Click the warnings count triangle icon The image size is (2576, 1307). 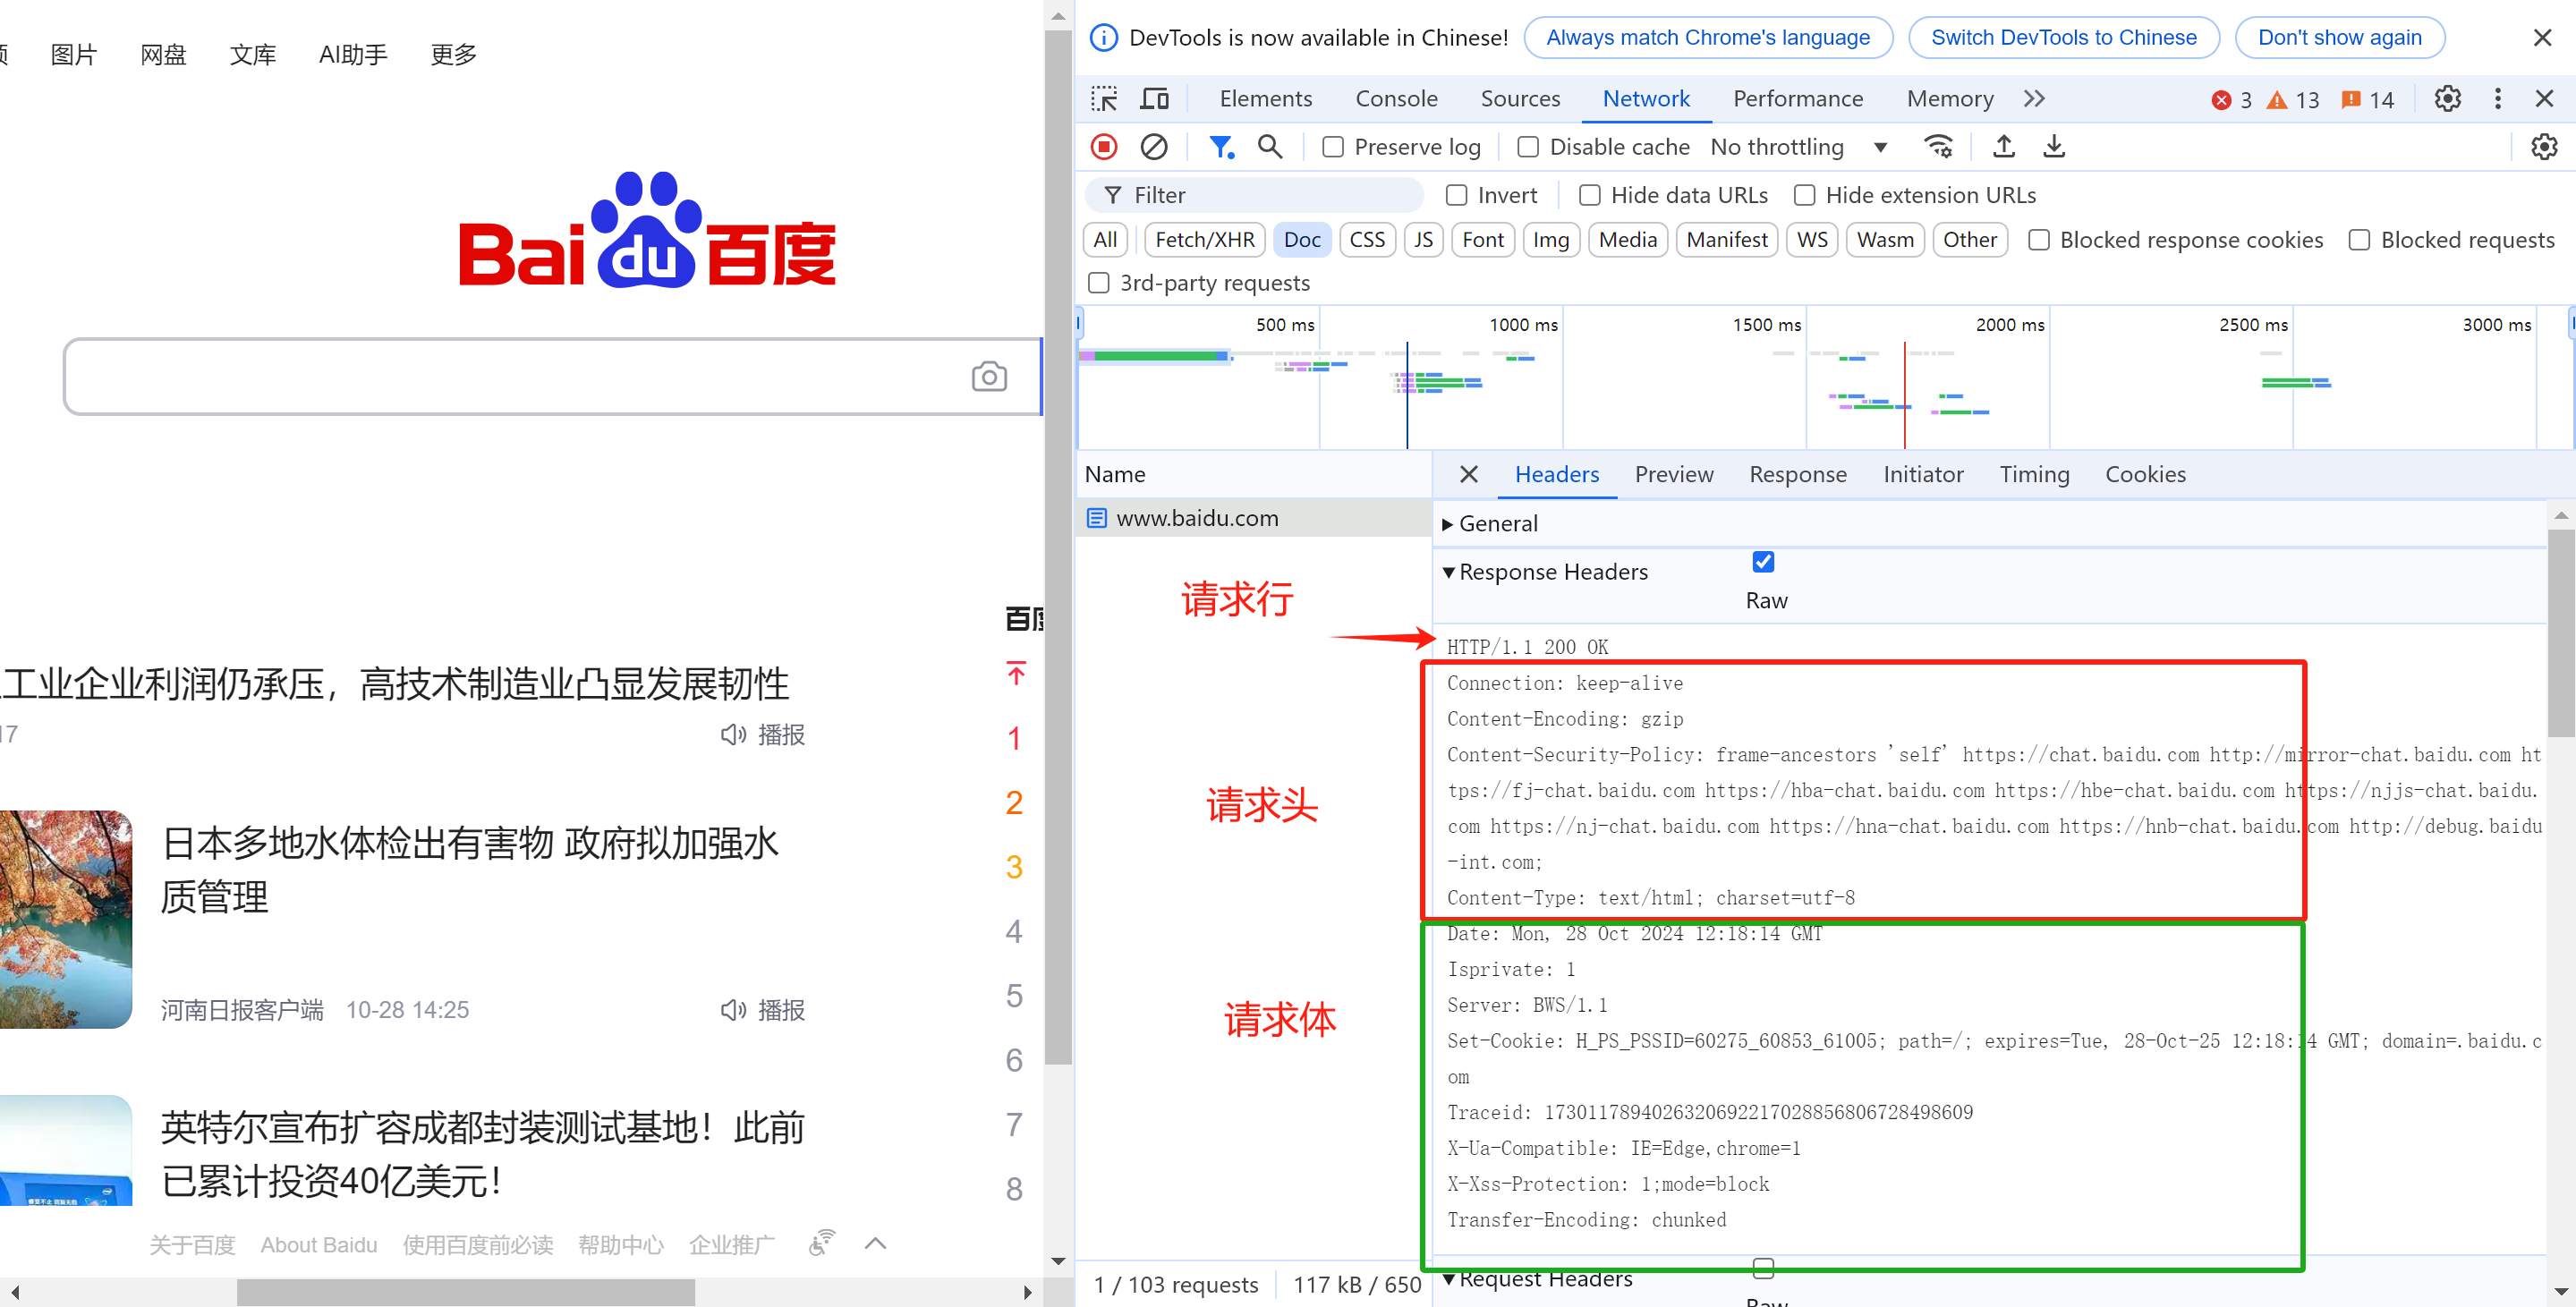click(x=2277, y=99)
